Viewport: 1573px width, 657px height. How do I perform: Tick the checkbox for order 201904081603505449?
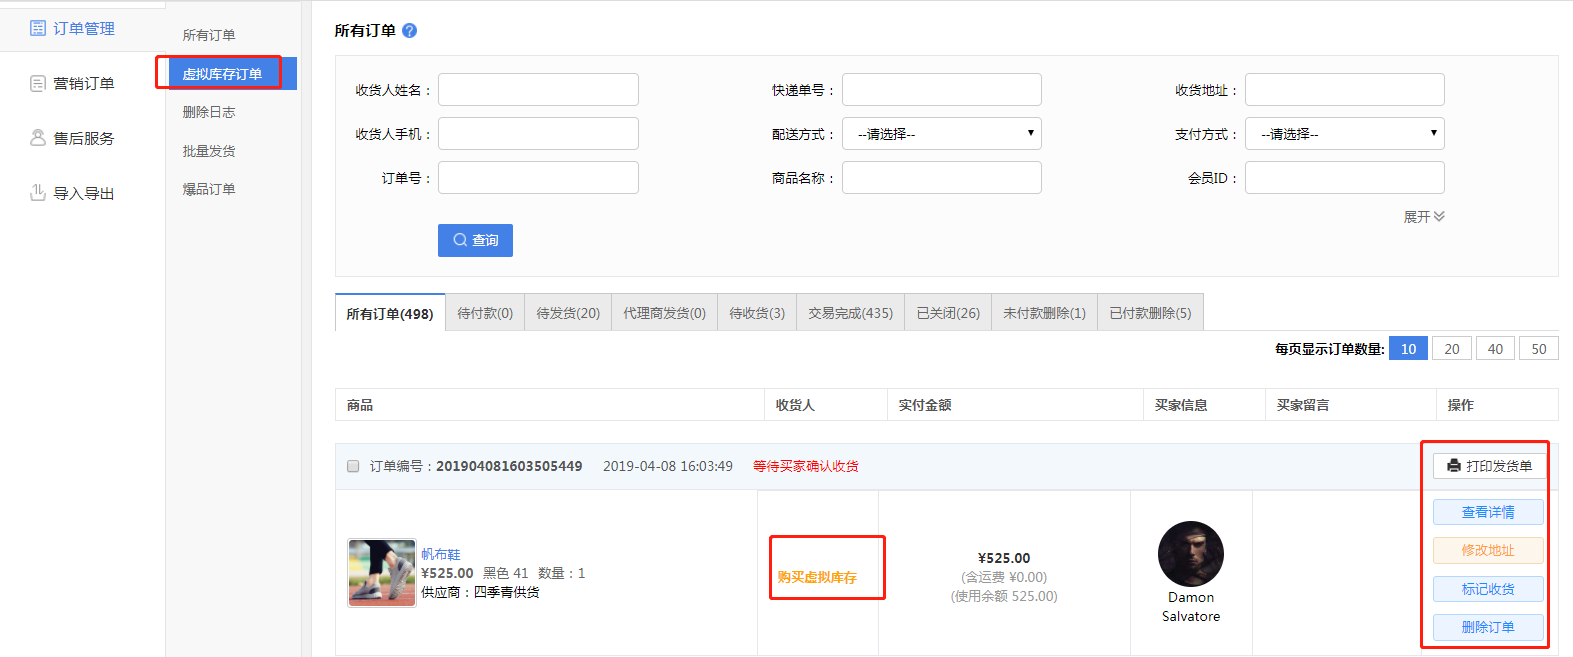[353, 466]
